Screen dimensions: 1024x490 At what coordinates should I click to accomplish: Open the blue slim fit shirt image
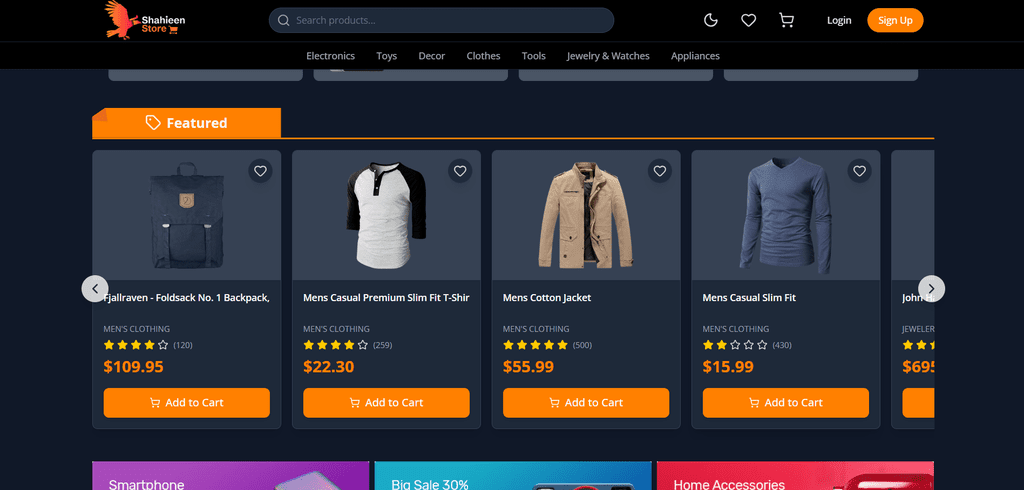tap(786, 216)
